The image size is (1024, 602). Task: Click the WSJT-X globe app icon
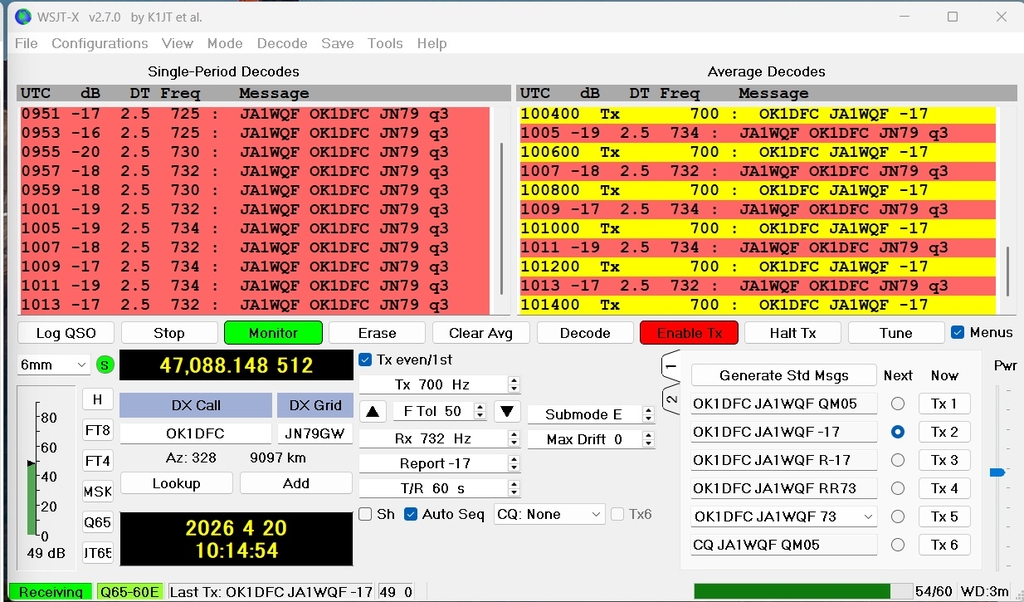(x=23, y=17)
